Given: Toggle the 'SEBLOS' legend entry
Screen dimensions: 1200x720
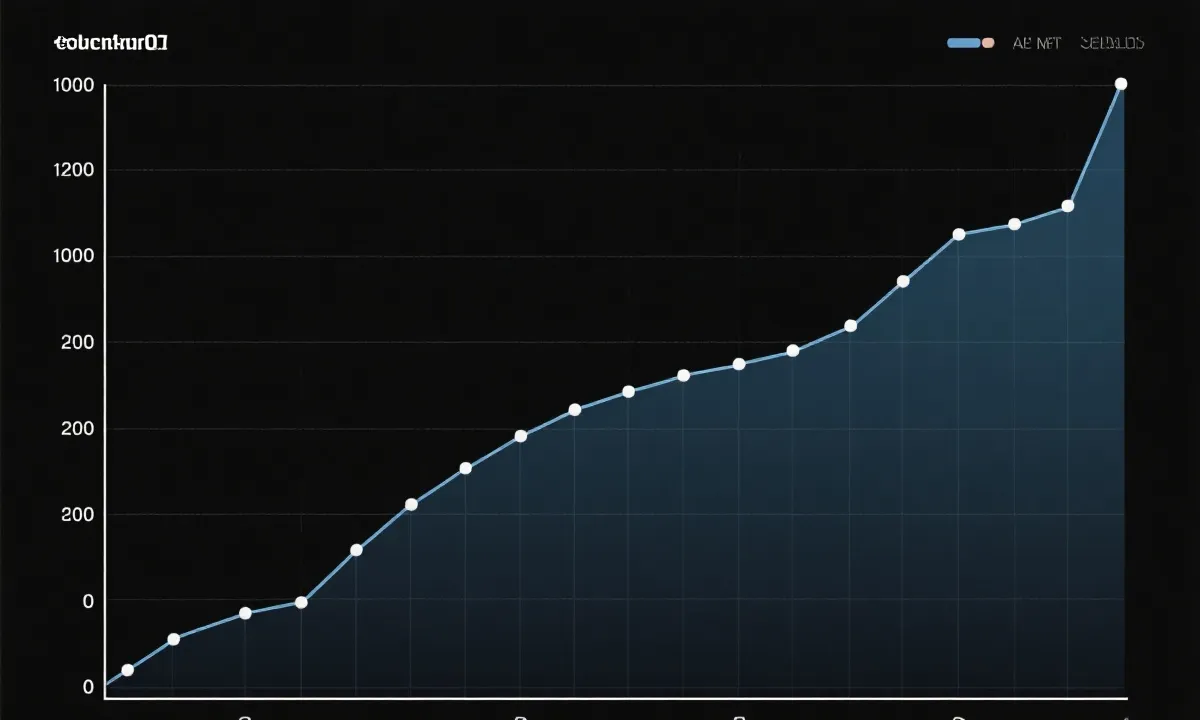Looking at the screenshot, I should 1111,43.
